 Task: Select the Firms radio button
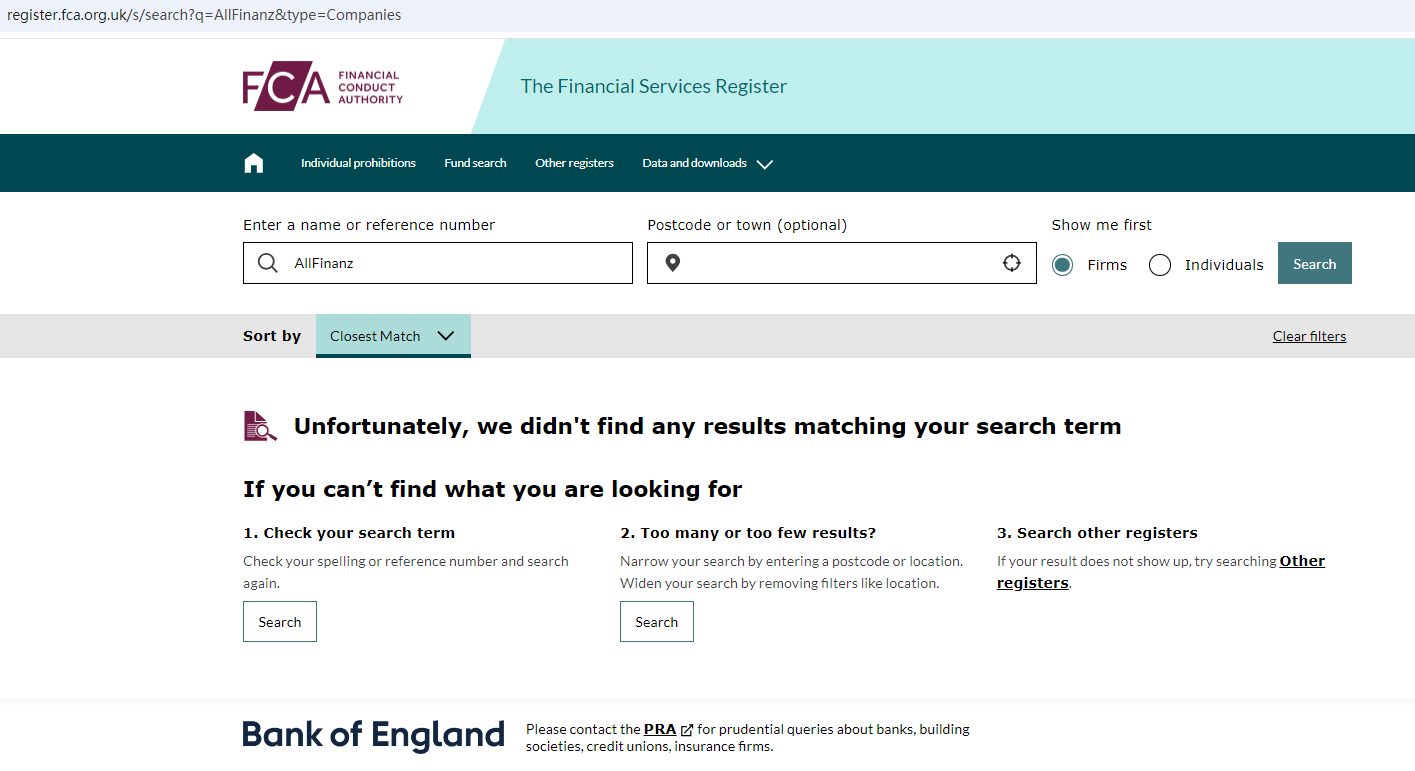tap(1062, 265)
